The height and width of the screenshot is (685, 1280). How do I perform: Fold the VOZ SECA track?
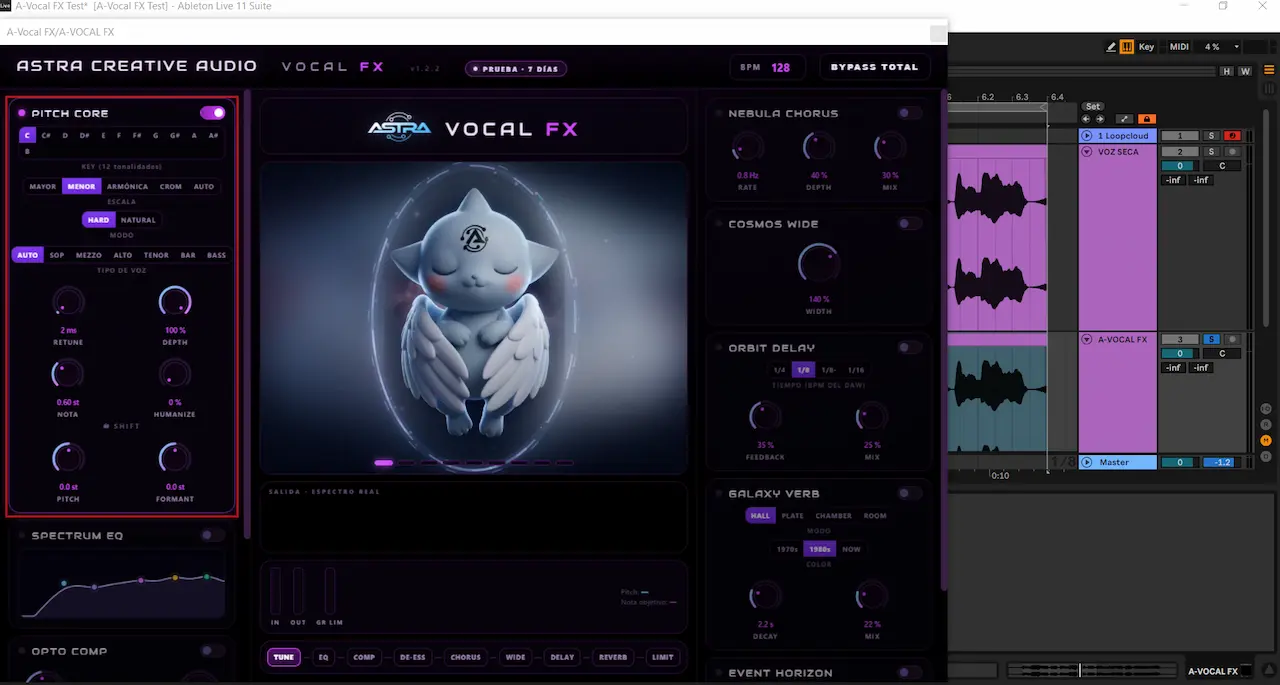[x=1087, y=152]
